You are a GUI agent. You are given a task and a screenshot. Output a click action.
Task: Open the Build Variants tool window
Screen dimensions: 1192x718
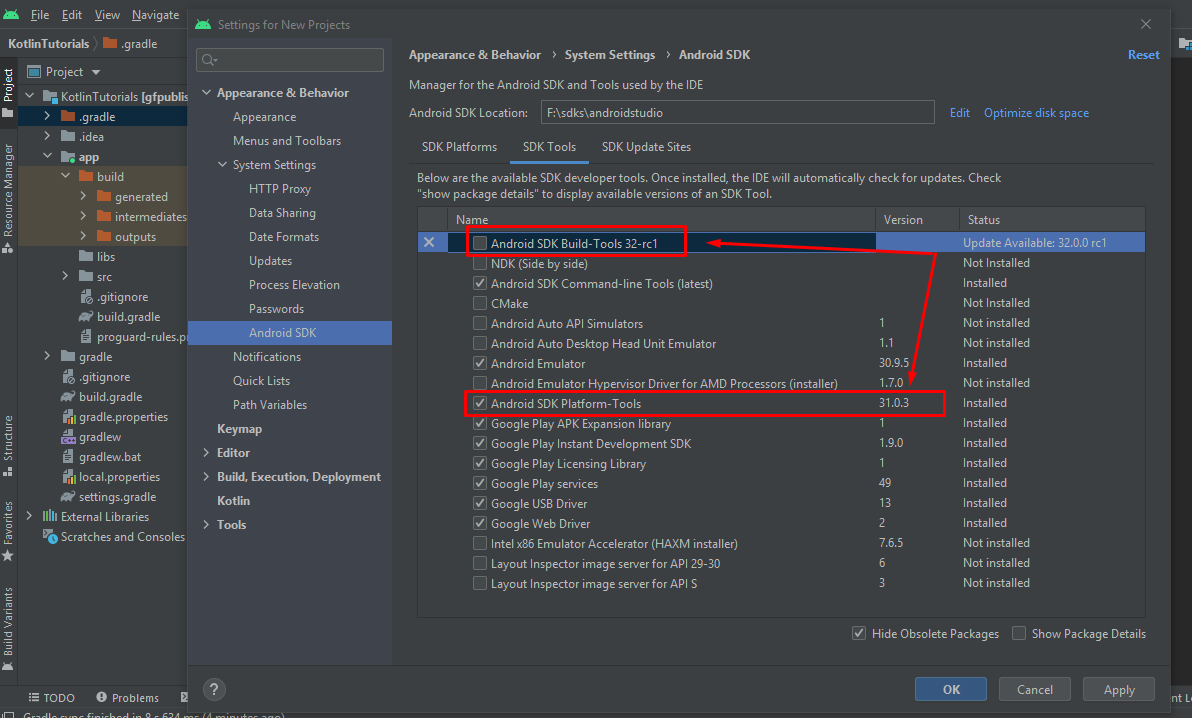click(x=8, y=627)
